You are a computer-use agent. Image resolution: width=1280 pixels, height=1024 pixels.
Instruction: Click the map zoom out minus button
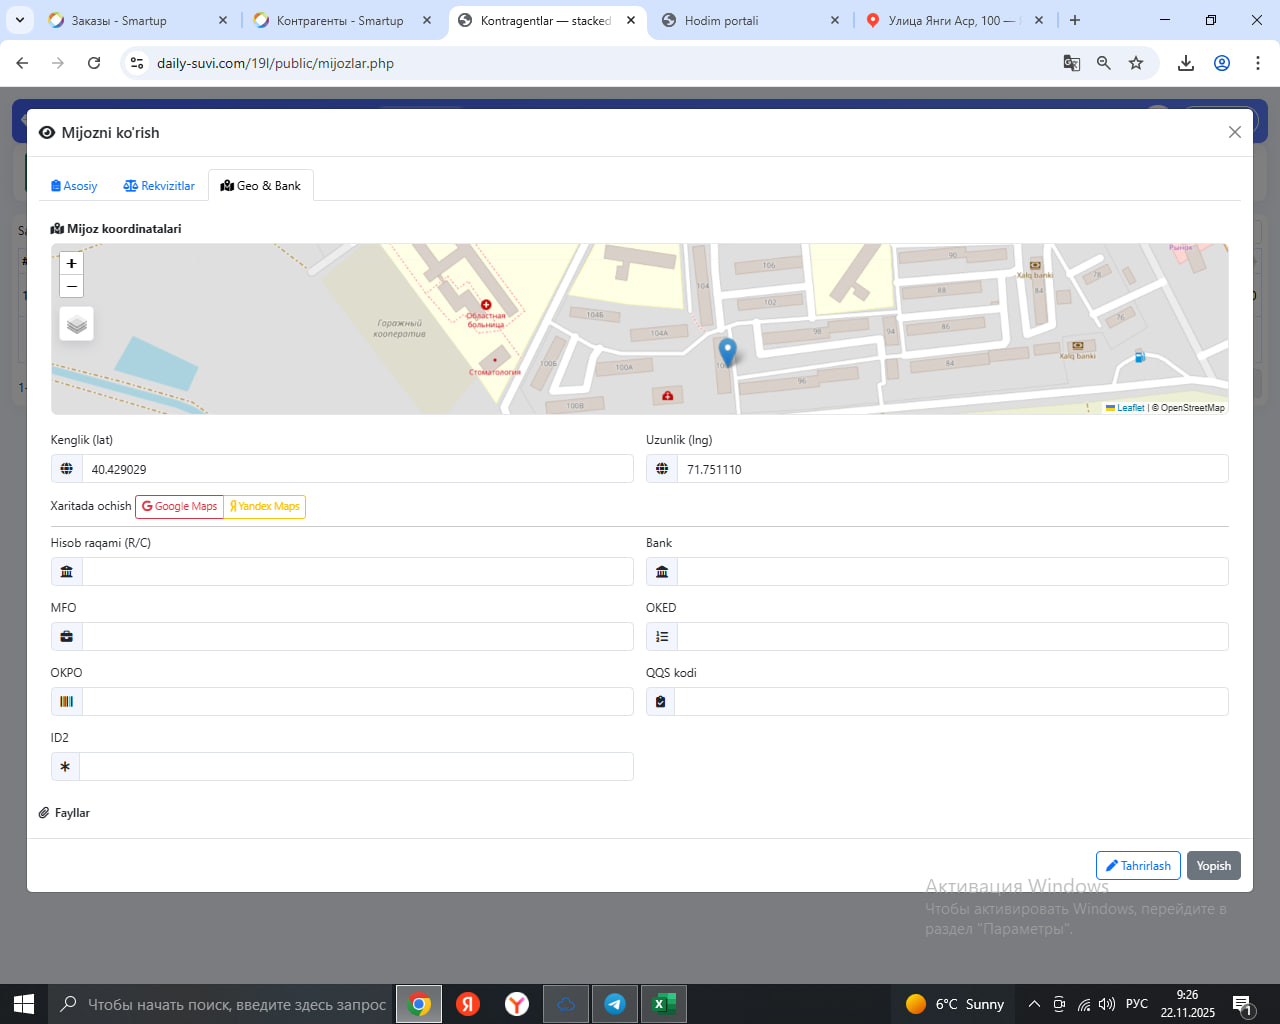pos(71,287)
